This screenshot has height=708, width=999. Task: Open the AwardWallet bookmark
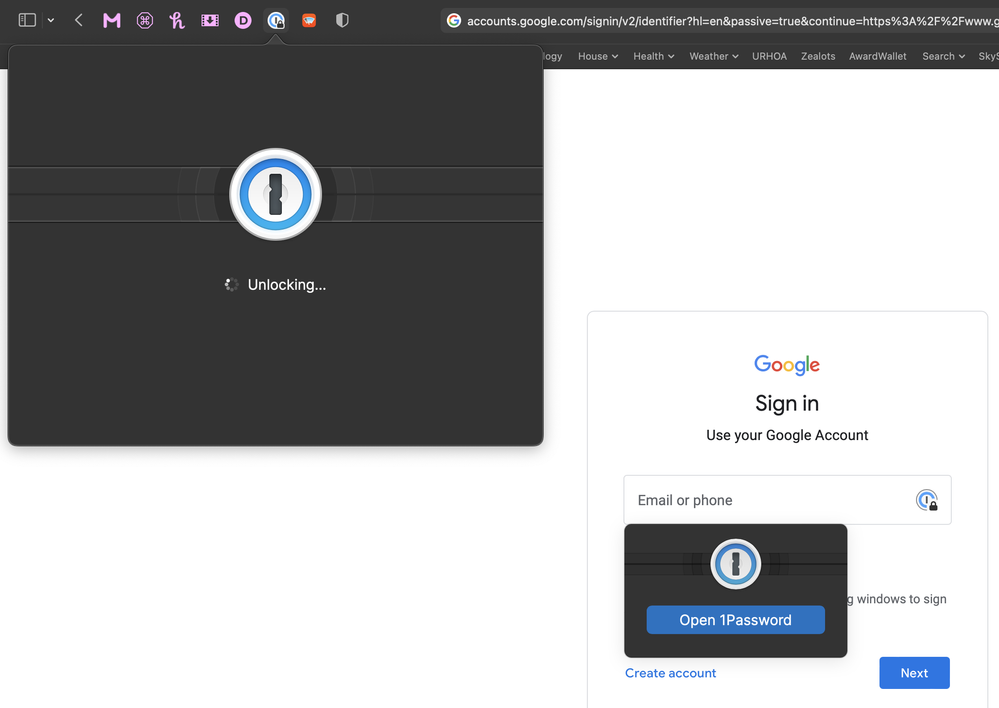coord(877,56)
